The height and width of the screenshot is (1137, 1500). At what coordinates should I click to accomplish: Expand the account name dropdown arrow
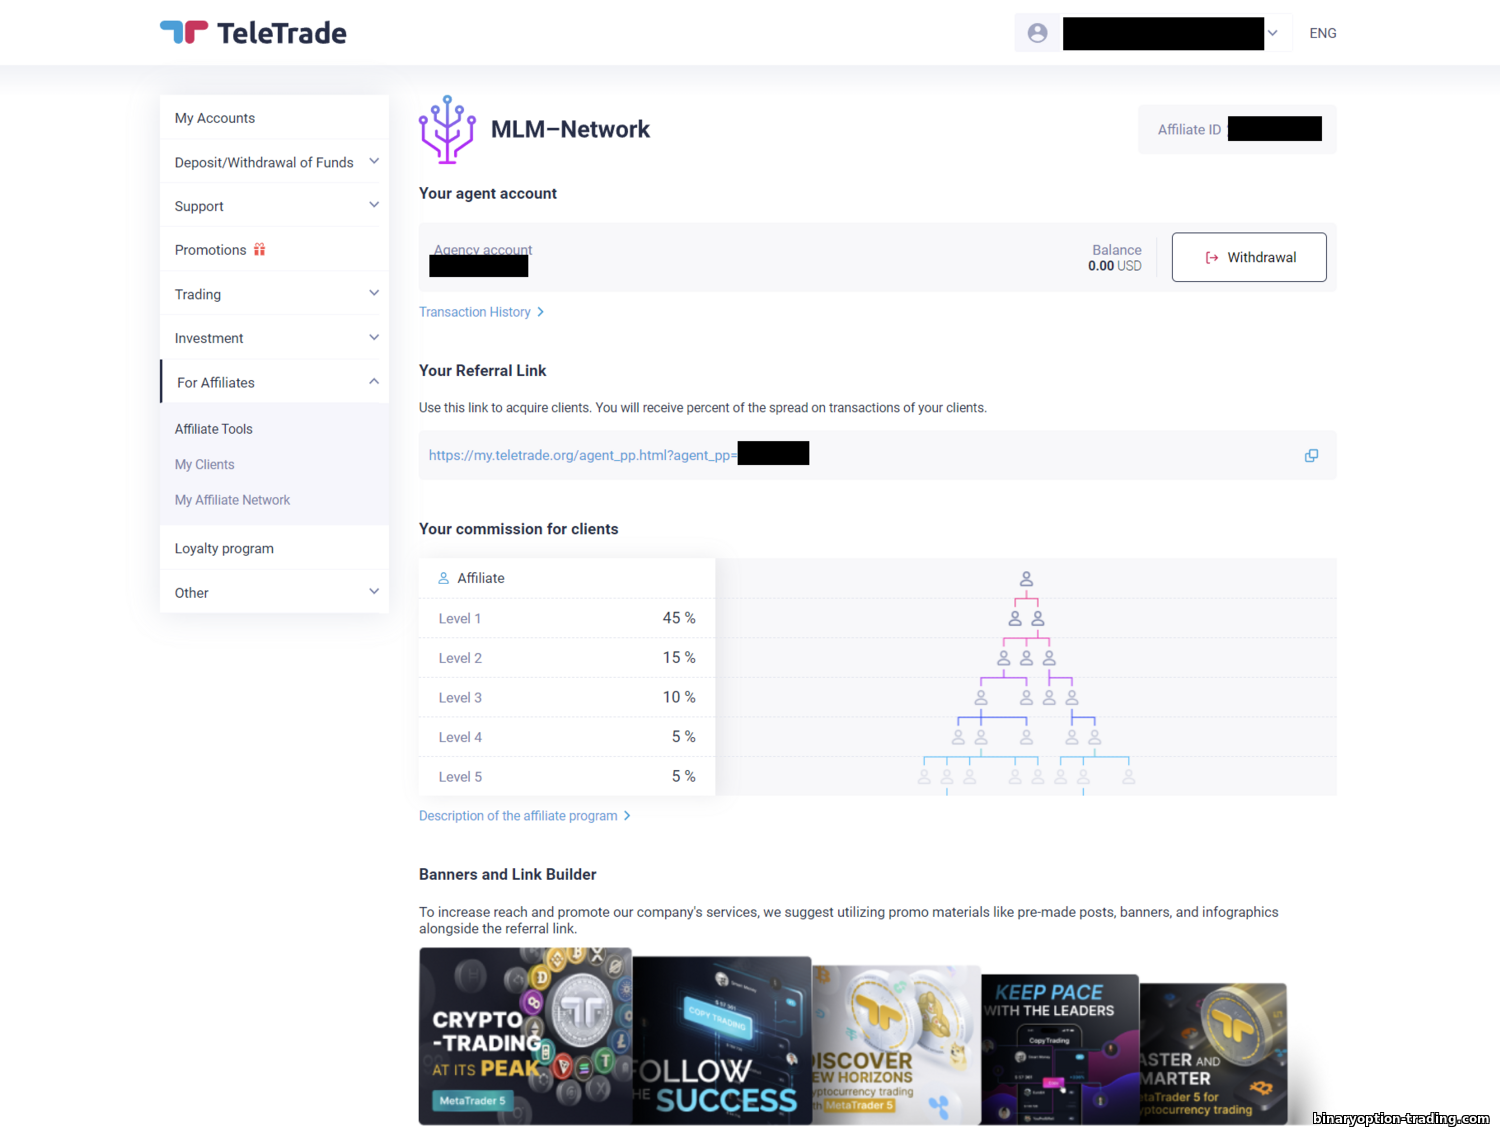1273,33
